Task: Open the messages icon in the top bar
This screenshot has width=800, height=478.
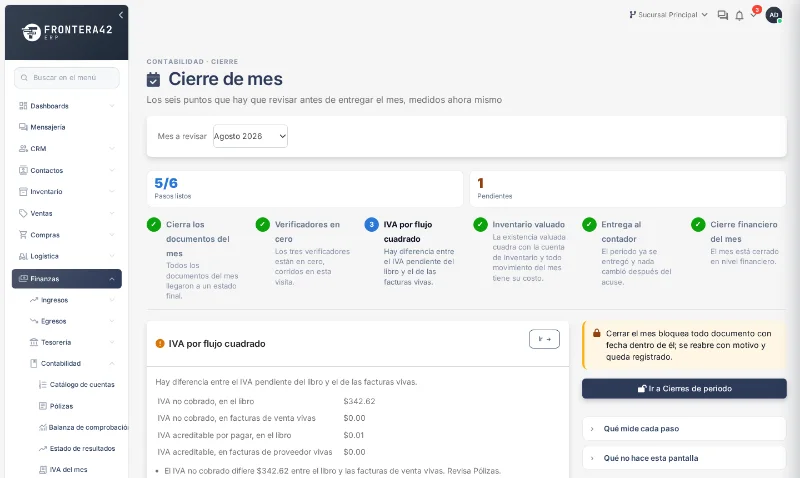Action: pyautogui.click(x=722, y=15)
